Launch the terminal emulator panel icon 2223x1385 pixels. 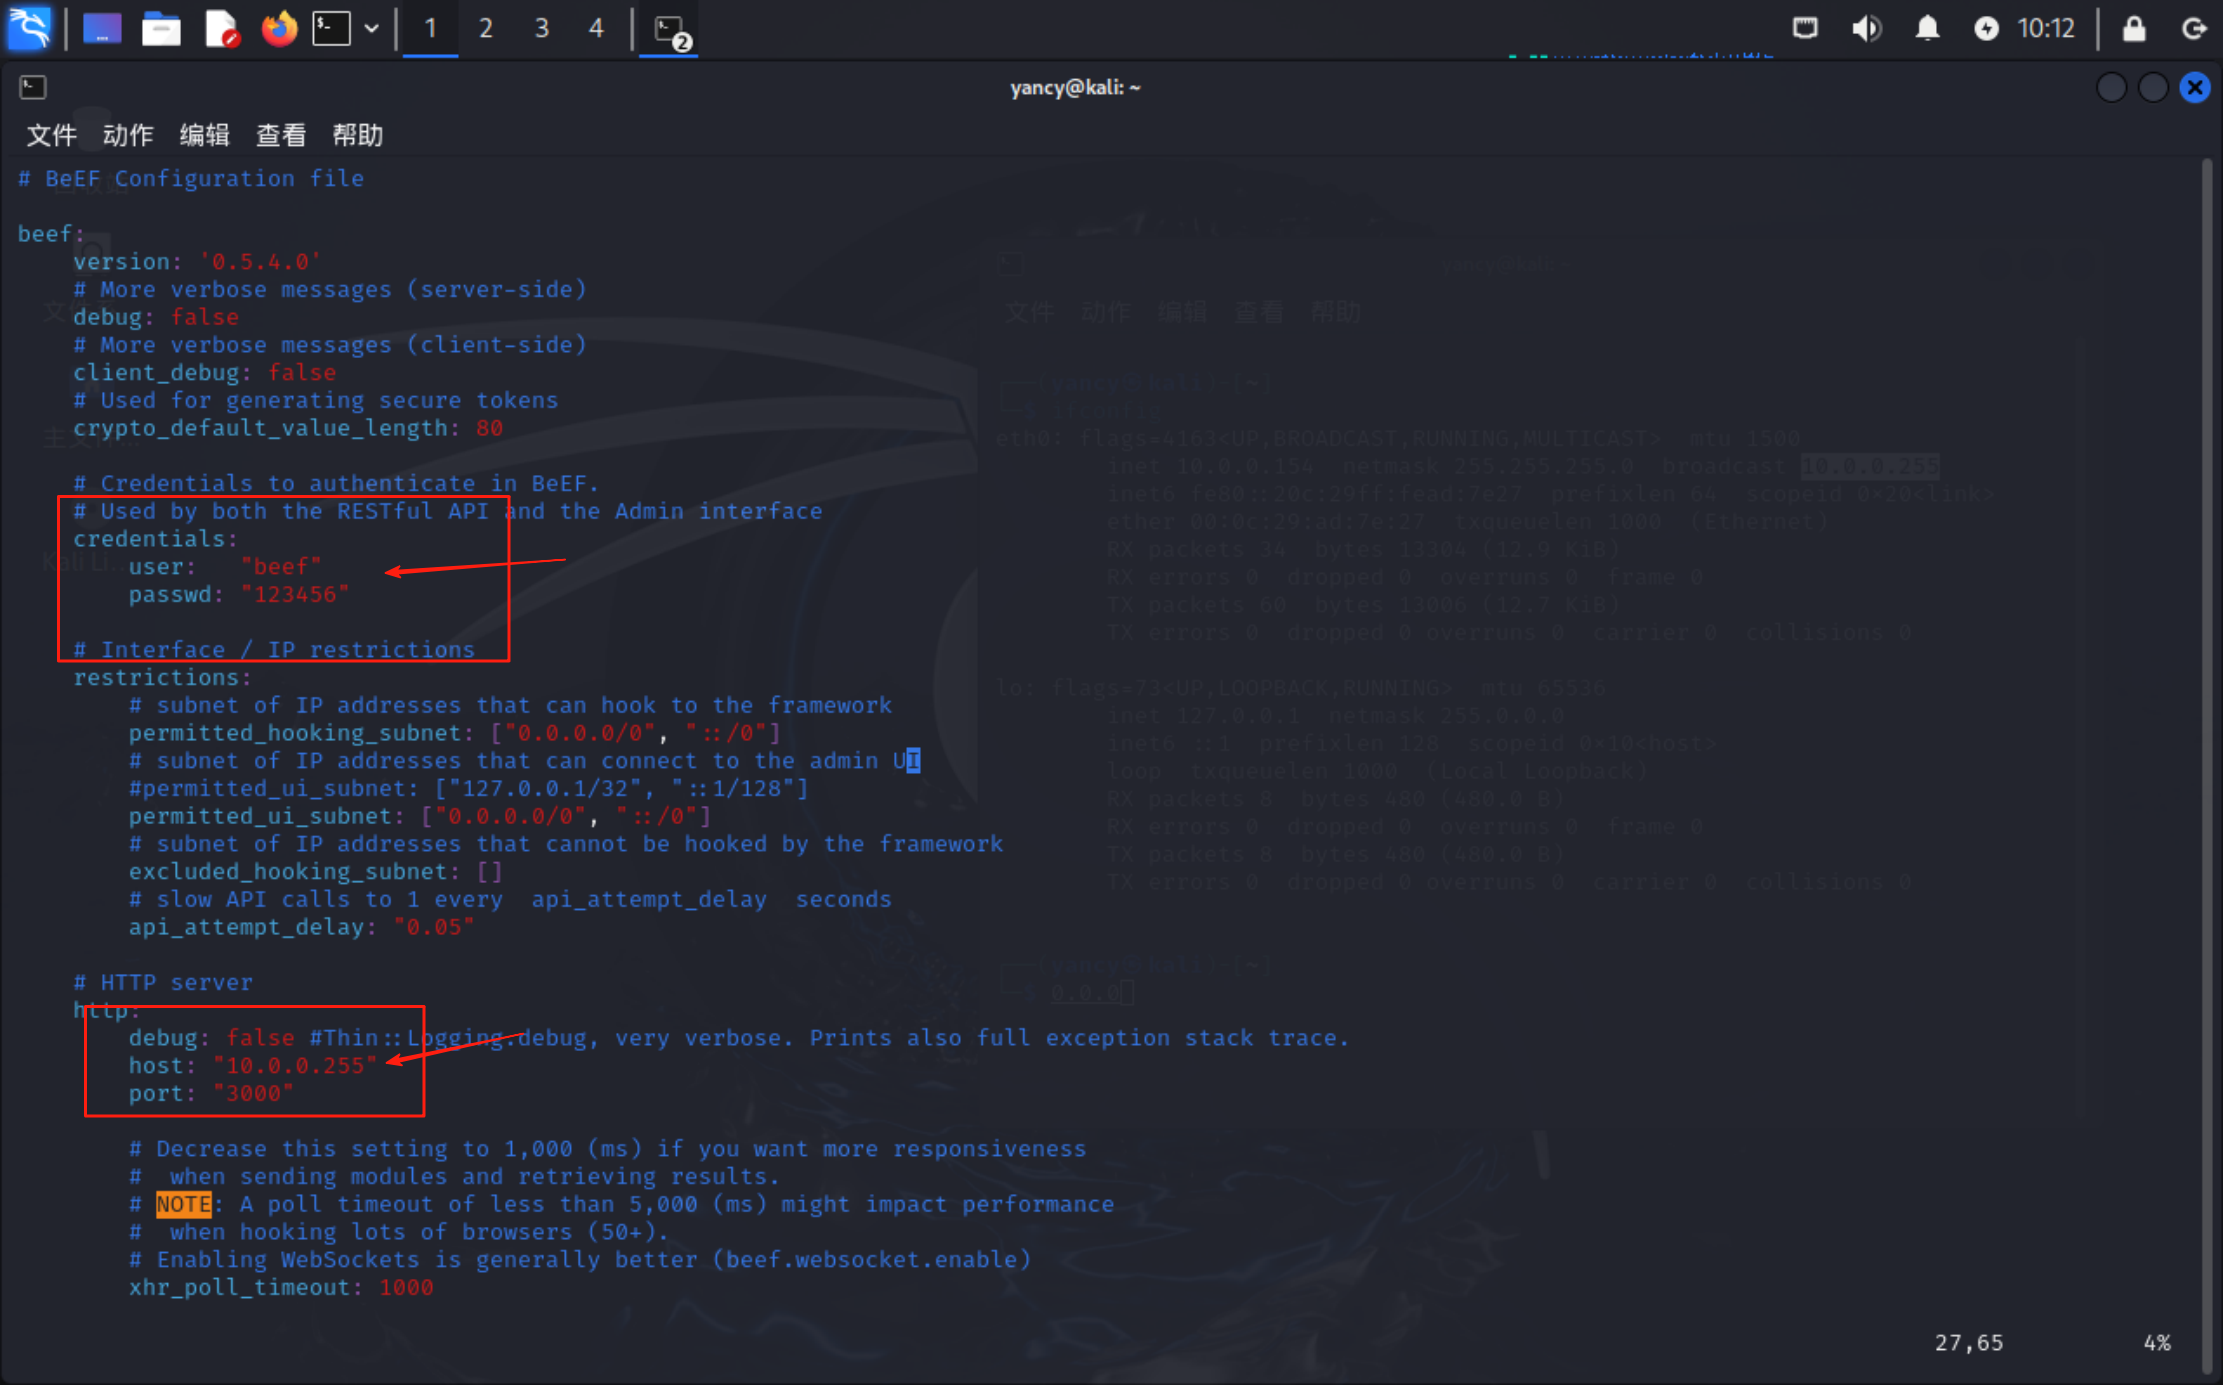tap(332, 28)
